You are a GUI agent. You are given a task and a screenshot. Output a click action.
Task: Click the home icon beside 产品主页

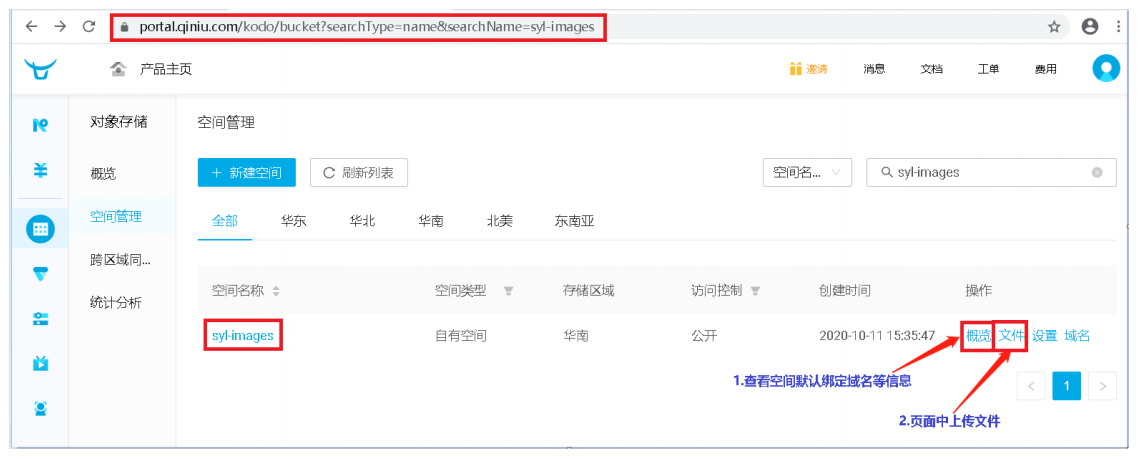(118, 69)
